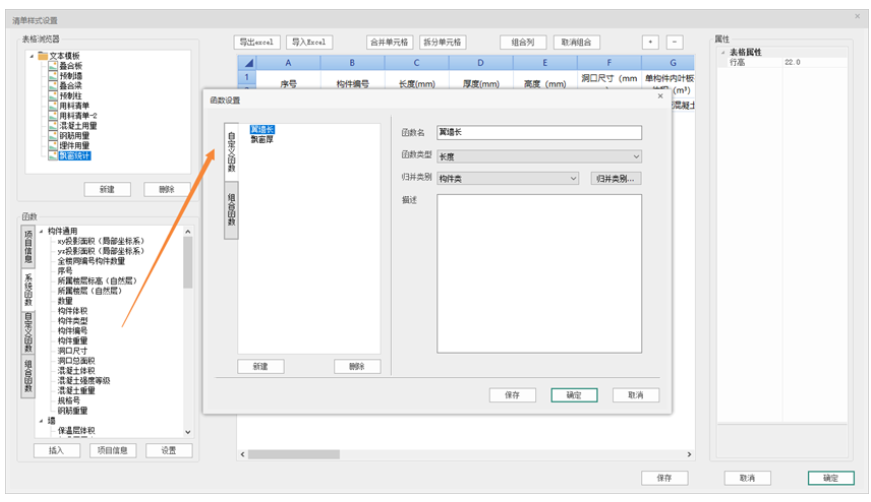Viewport: 871px width, 502px height.
Task: Collapse the 文本模板 tree node
Action: [x=32, y=56]
